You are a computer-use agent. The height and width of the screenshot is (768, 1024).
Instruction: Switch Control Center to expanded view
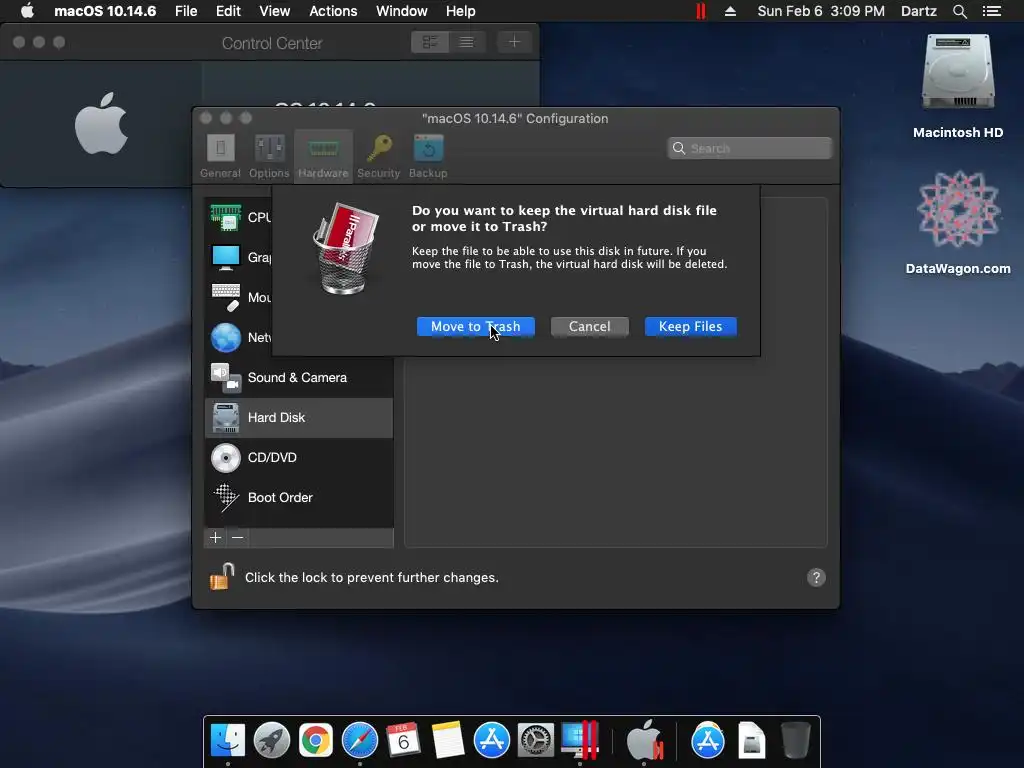click(x=430, y=42)
